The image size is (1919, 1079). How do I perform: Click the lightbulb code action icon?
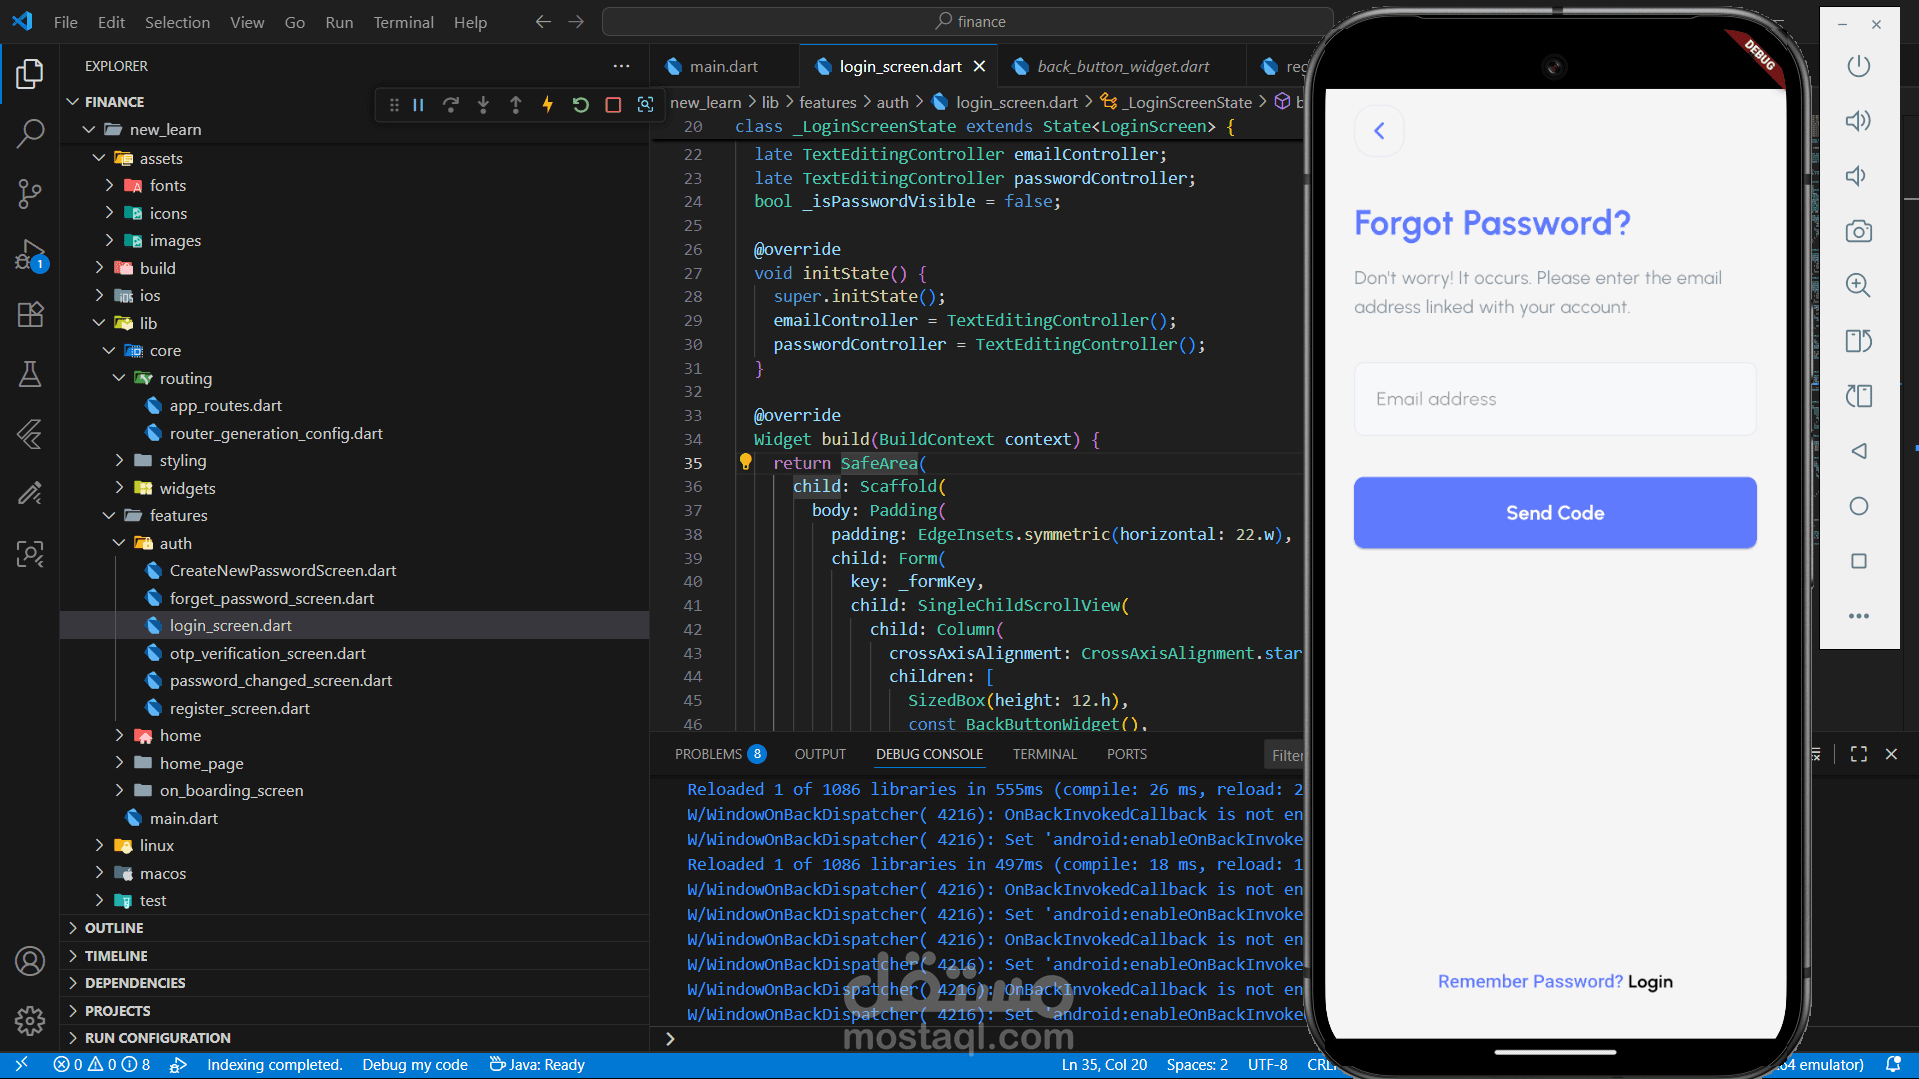745,462
